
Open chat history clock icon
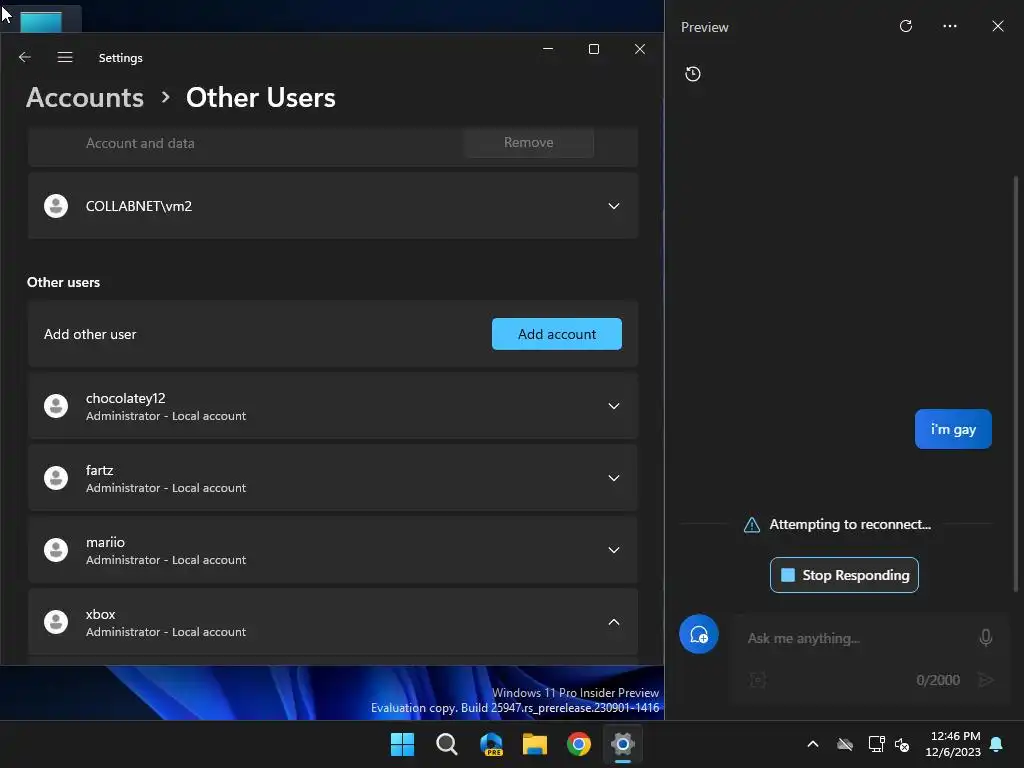click(x=693, y=74)
